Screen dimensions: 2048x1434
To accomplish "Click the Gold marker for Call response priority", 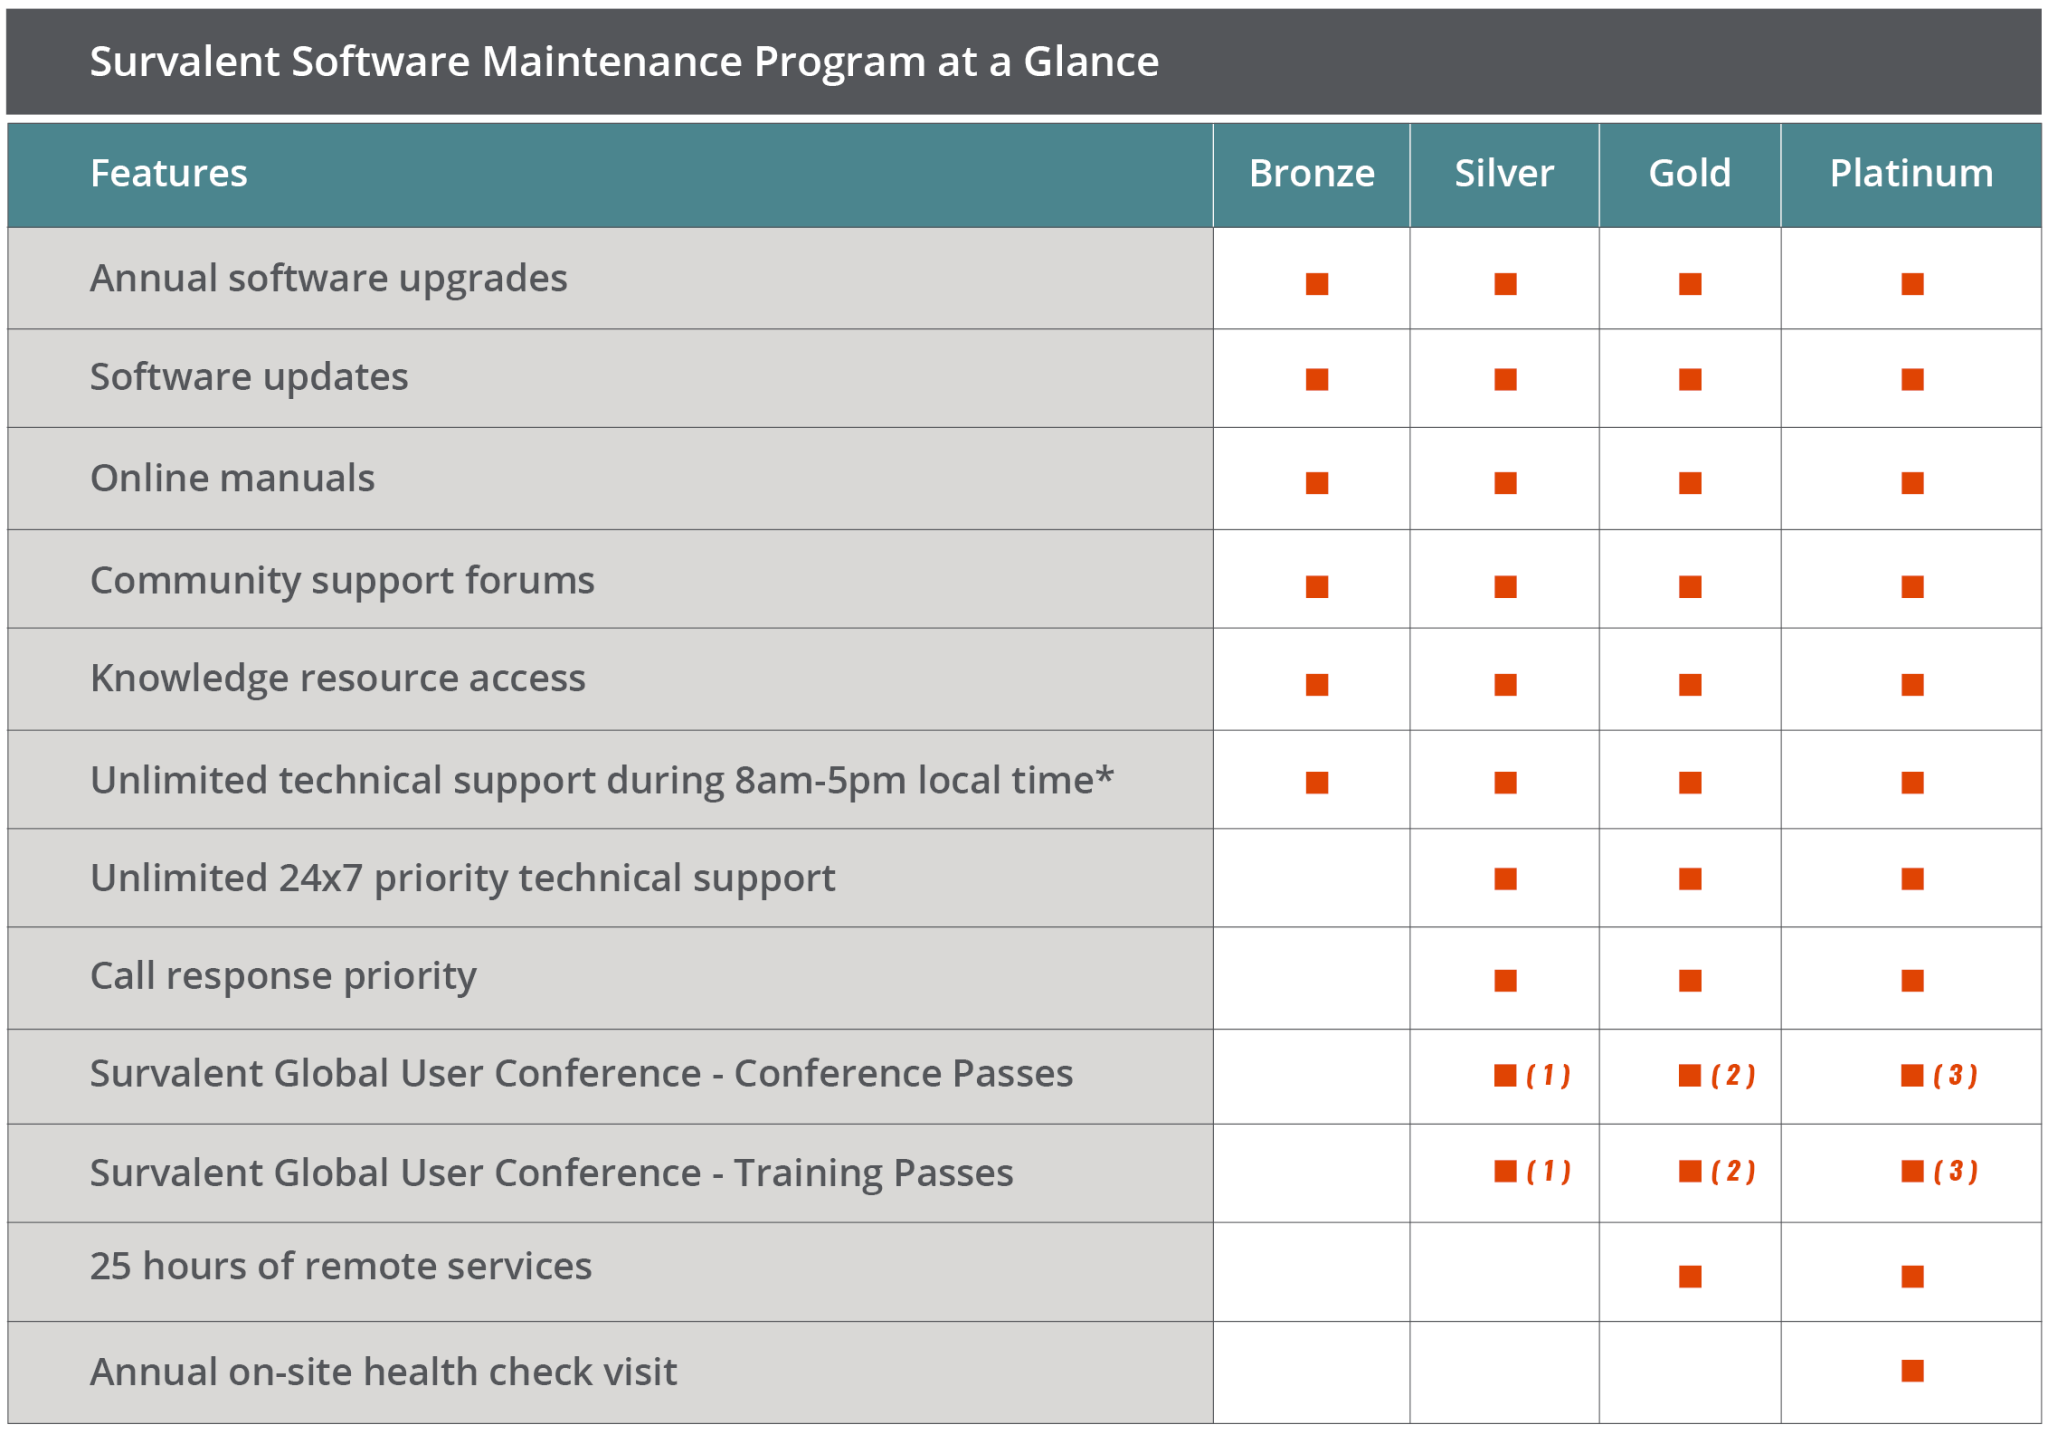I will click(x=1690, y=980).
